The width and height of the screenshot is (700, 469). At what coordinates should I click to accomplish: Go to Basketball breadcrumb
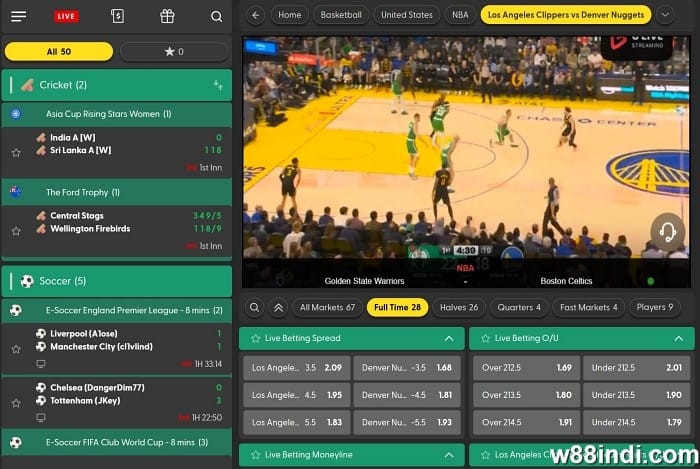341,15
